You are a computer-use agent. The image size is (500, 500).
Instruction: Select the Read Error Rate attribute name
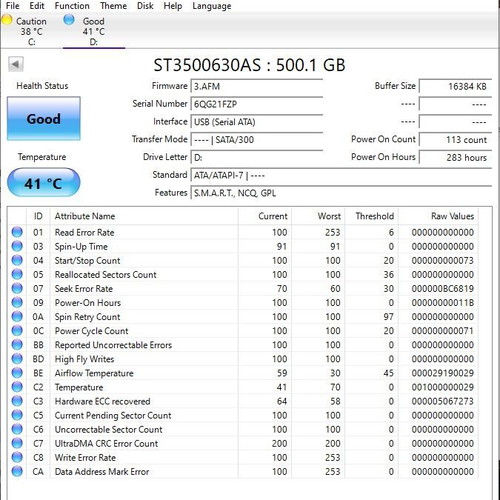(x=84, y=232)
